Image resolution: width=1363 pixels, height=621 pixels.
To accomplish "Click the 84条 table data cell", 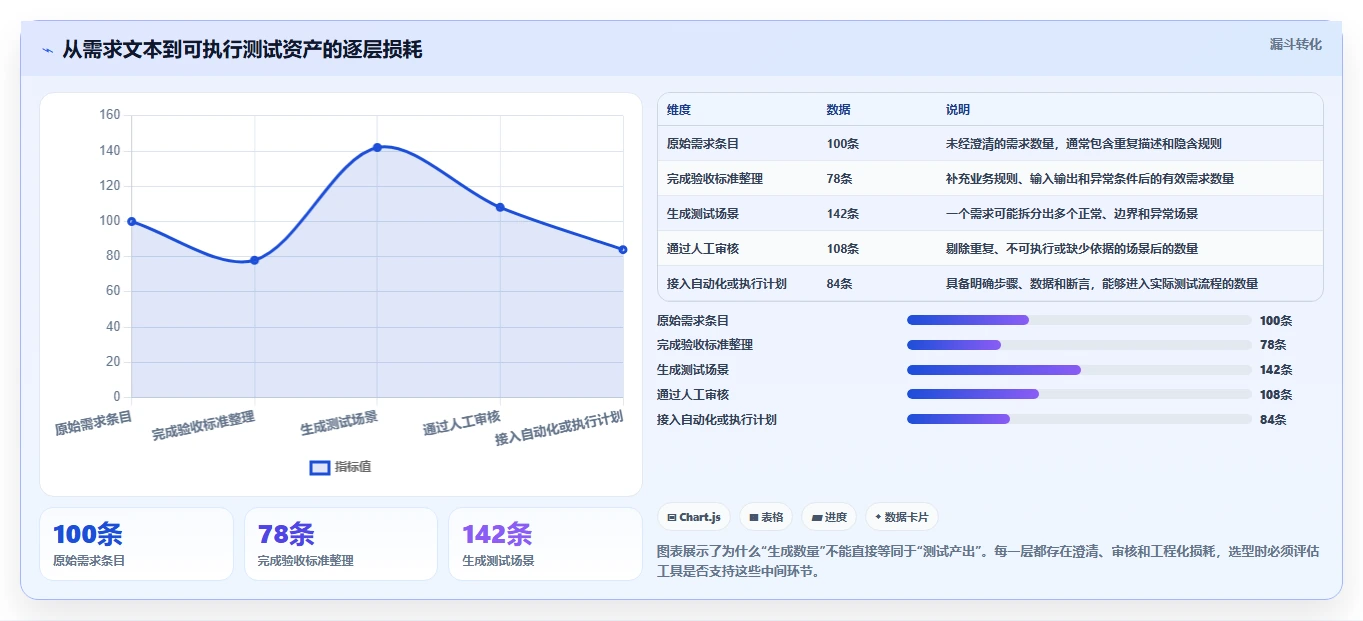I will (x=840, y=283).
